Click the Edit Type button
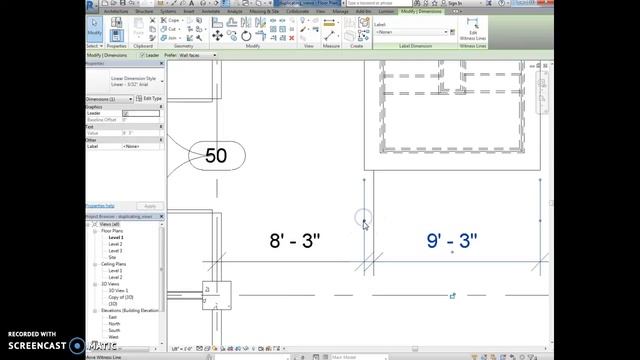640x360 pixels. point(149,99)
